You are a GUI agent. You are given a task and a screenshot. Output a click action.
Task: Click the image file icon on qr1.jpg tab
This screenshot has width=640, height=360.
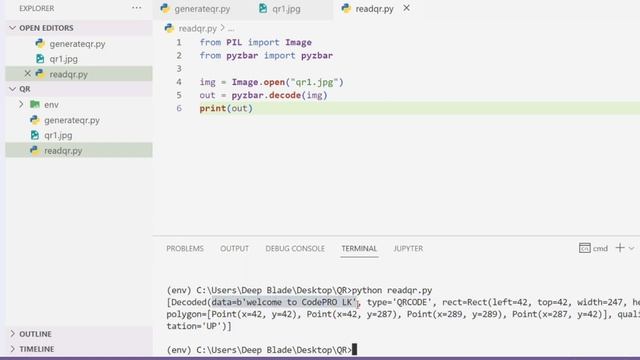[263, 9]
